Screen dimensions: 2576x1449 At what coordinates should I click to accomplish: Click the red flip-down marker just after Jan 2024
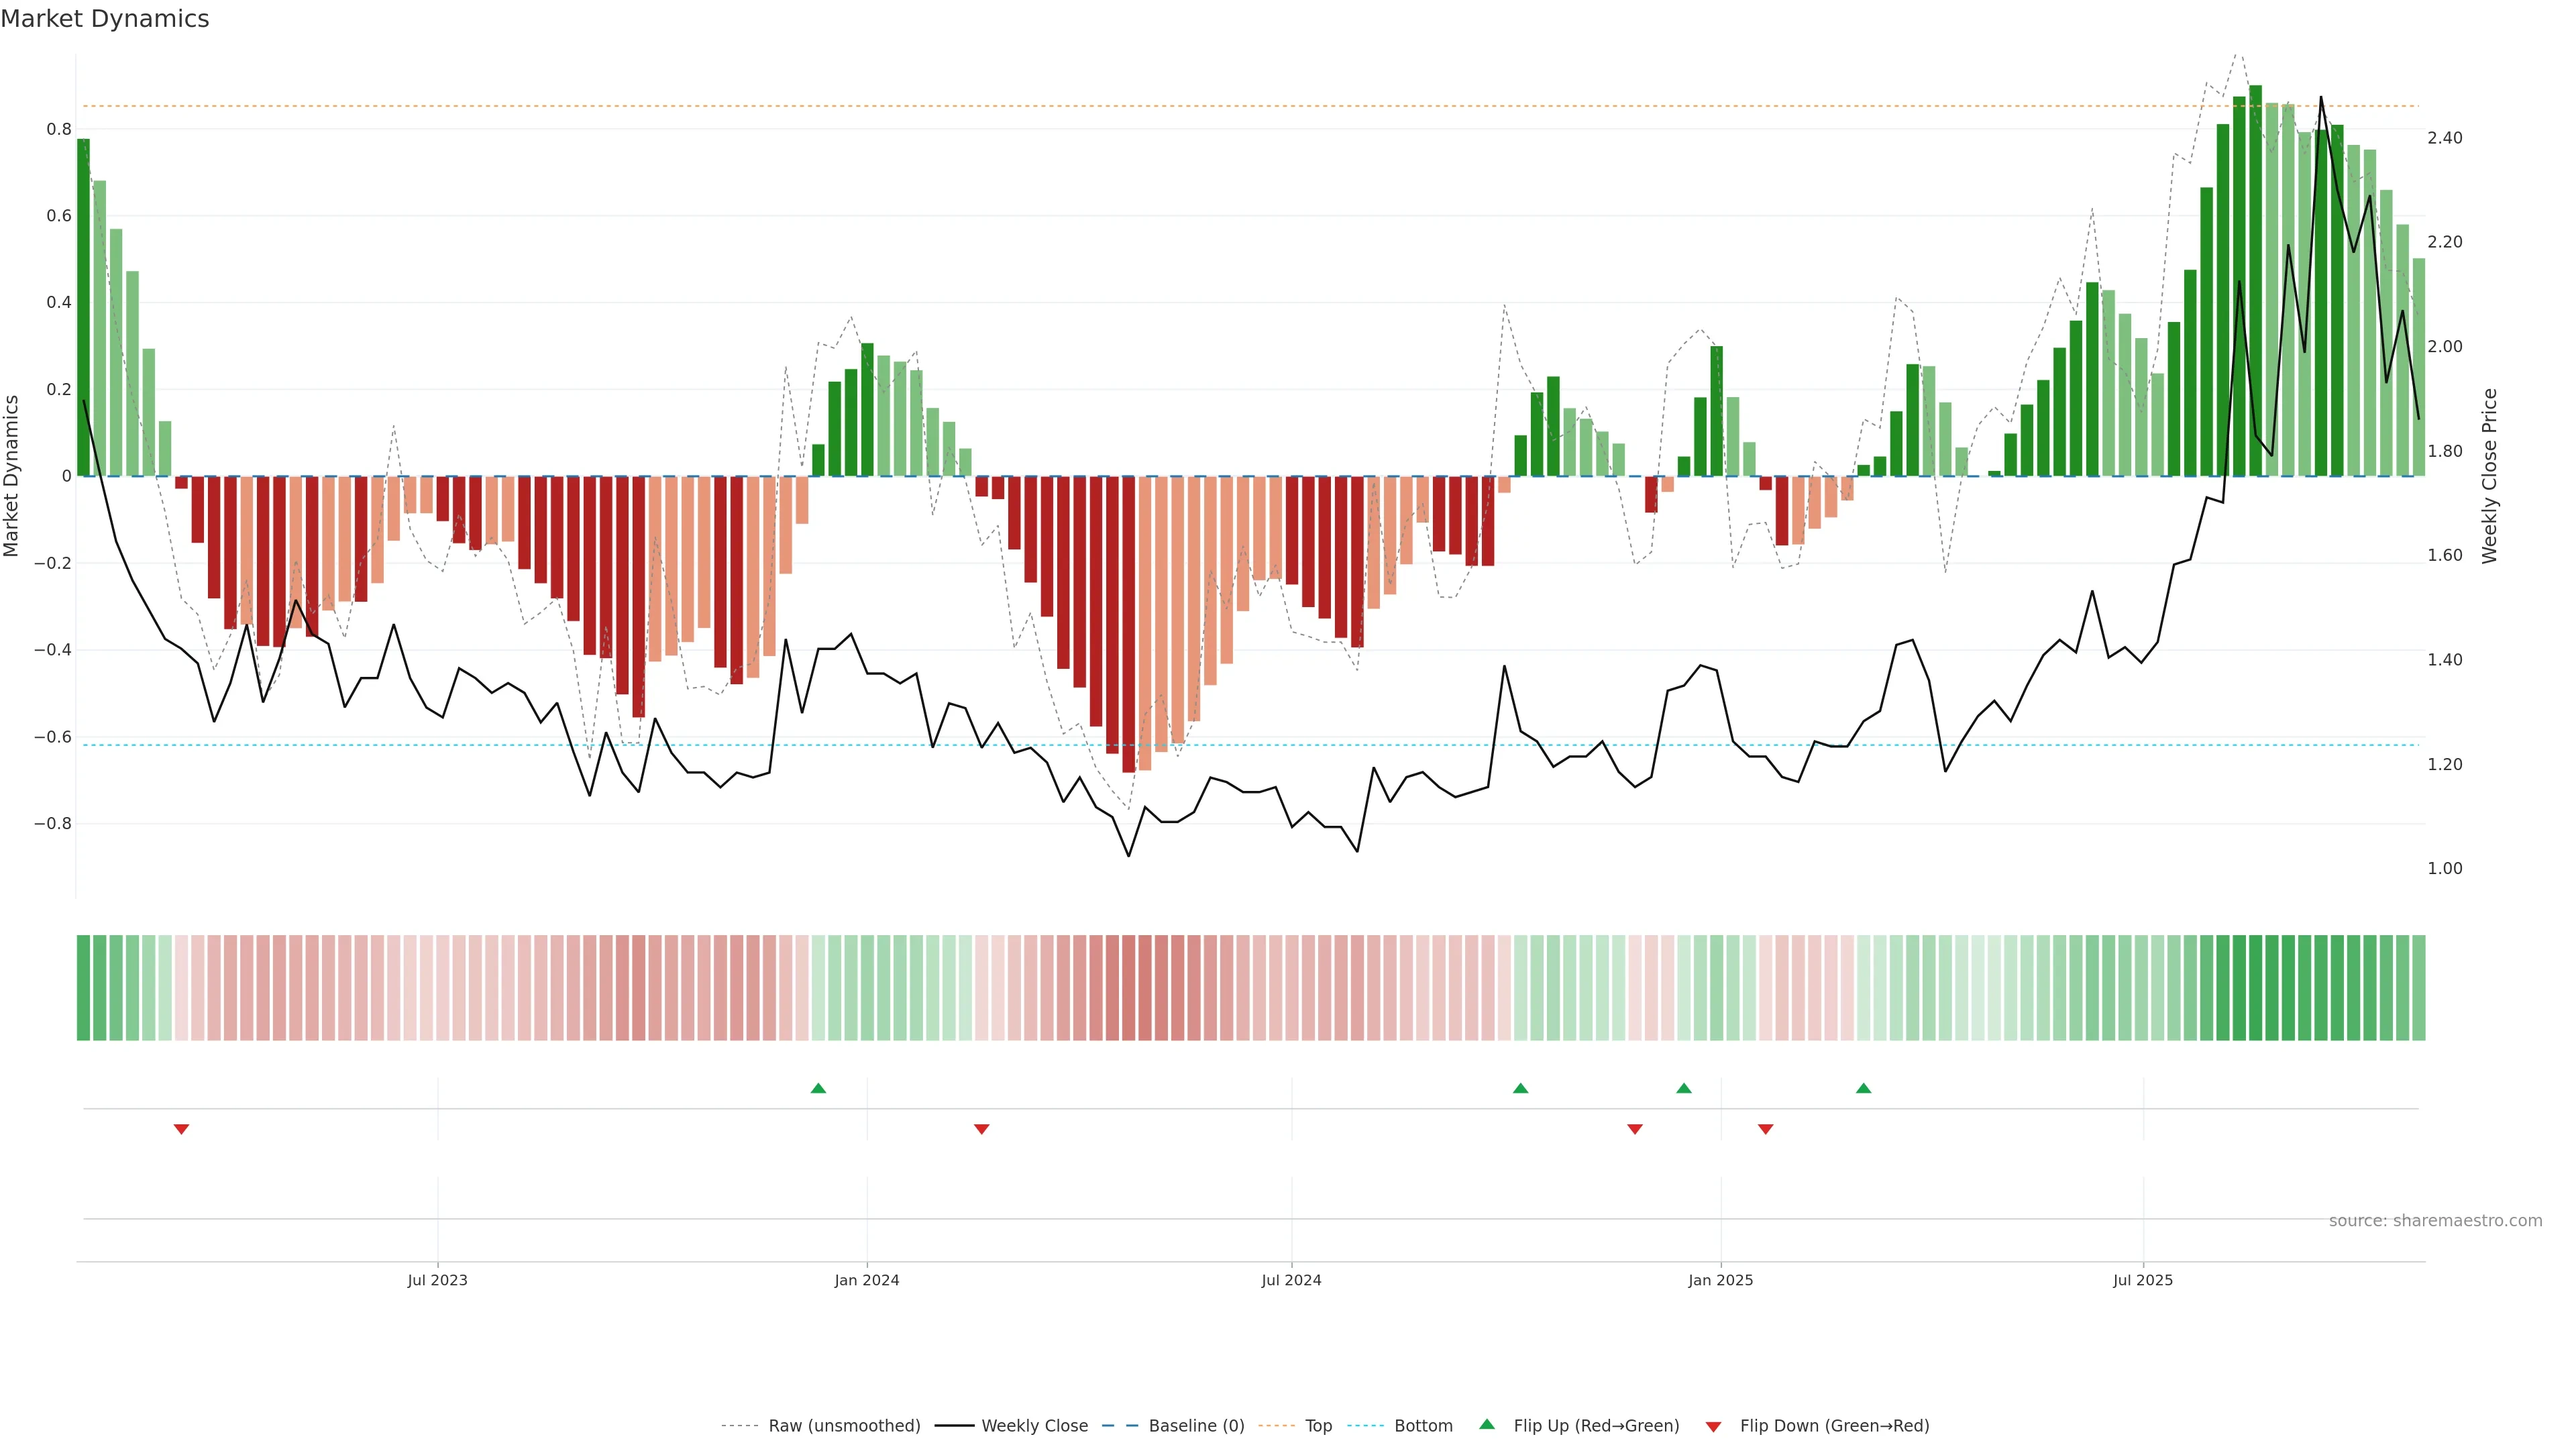[981, 1129]
